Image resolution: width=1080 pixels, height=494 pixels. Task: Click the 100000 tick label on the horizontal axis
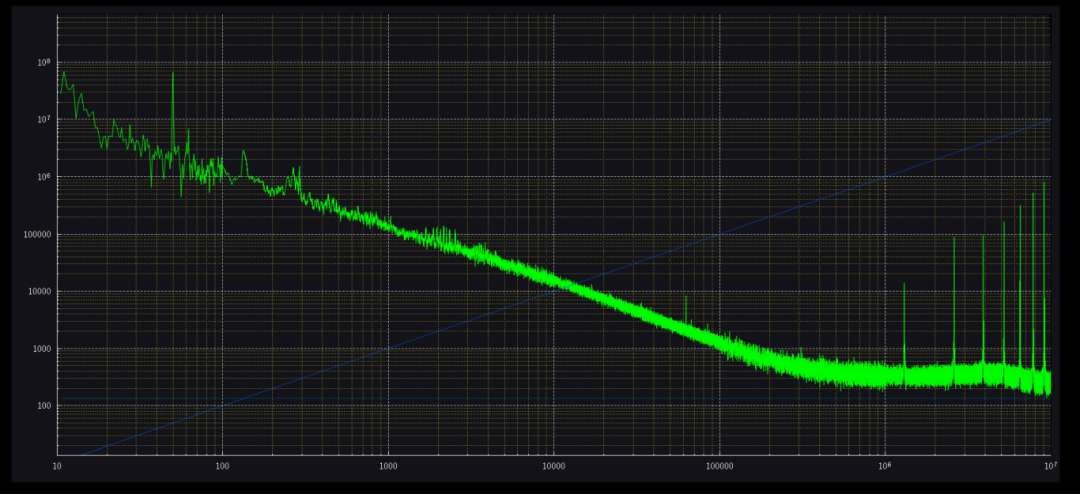coord(719,466)
